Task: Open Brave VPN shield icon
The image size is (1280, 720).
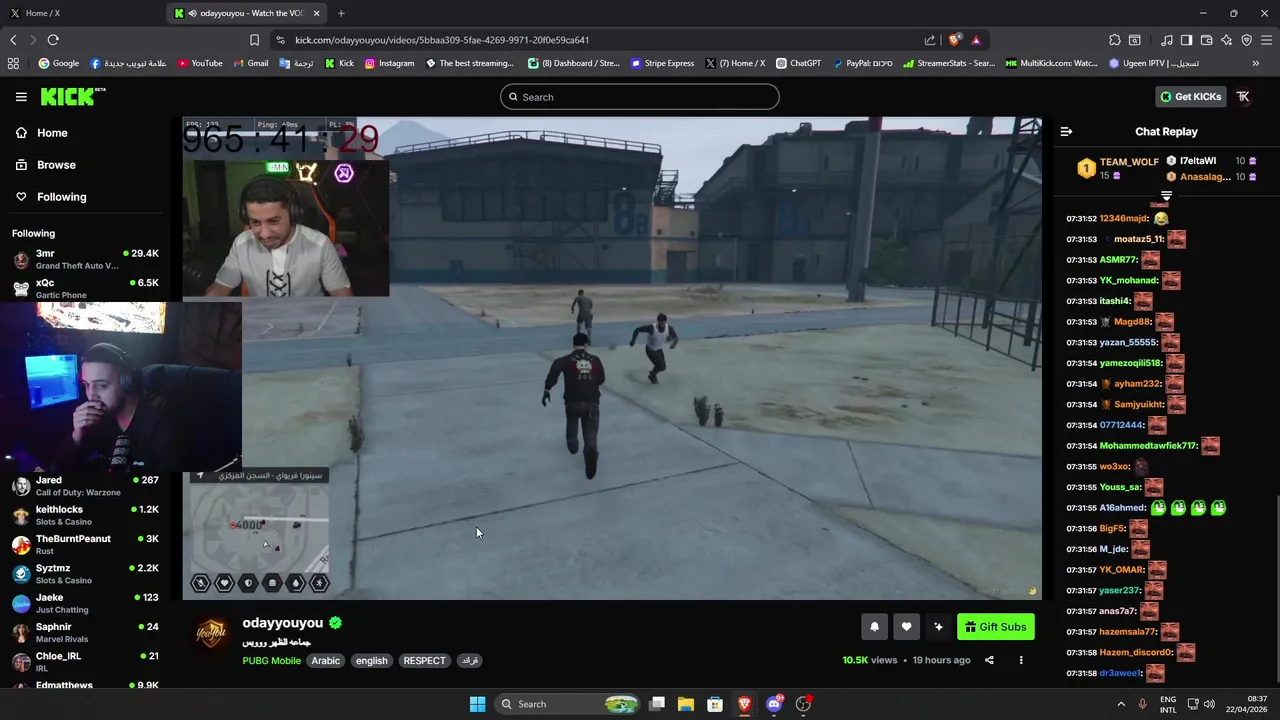Action: click(1246, 40)
